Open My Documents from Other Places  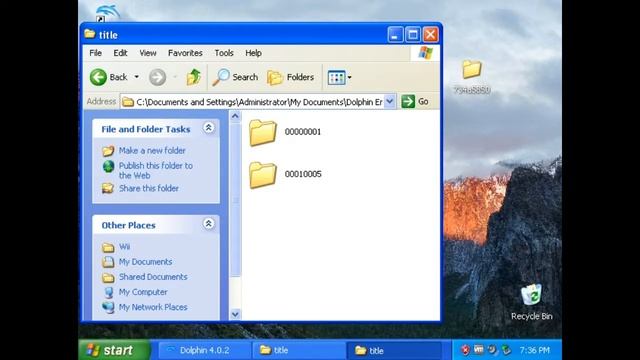[145, 262]
